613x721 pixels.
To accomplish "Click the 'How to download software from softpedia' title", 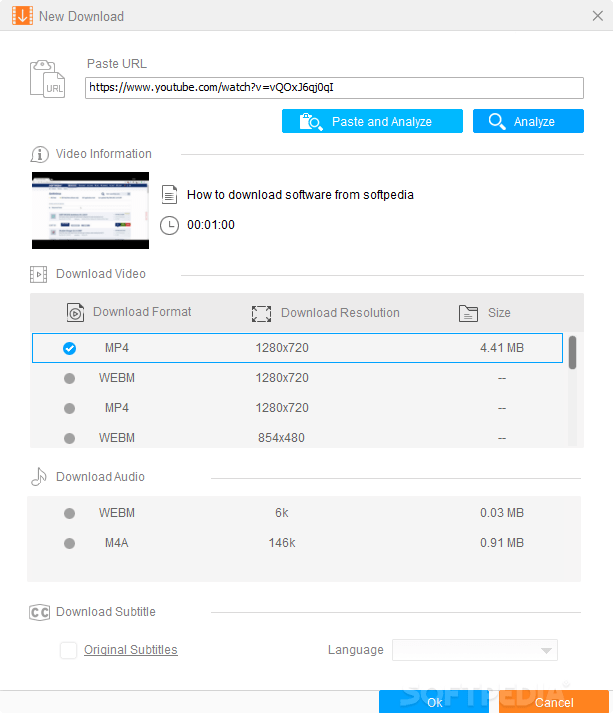I will pyautogui.click(x=300, y=195).
